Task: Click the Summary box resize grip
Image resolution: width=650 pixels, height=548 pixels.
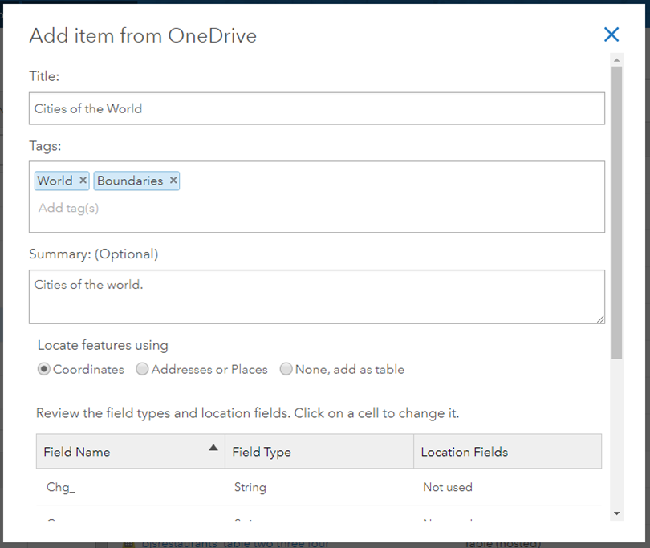Action: coord(600,319)
